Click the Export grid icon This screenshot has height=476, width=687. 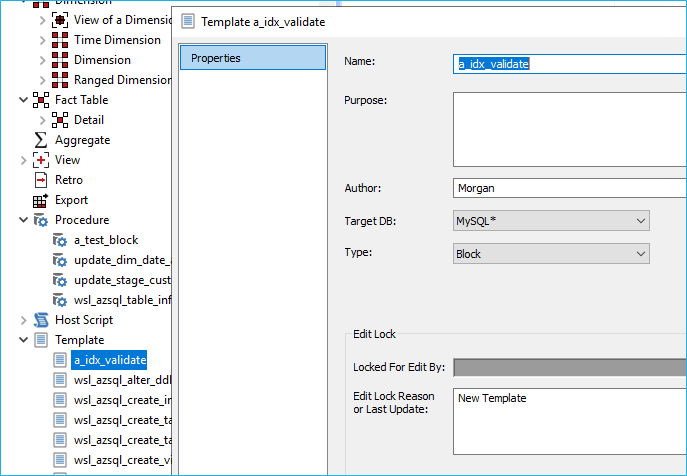pyautogui.click(x=41, y=200)
